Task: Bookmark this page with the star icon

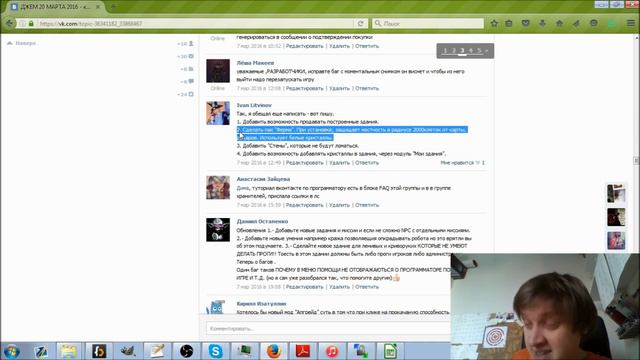Action: [494, 23]
